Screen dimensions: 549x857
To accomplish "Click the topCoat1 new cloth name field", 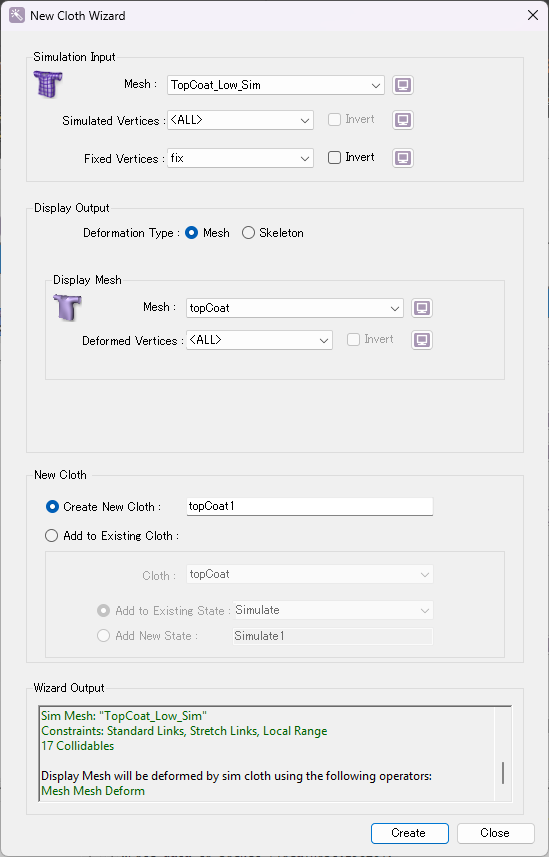I will (x=309, y=506).
